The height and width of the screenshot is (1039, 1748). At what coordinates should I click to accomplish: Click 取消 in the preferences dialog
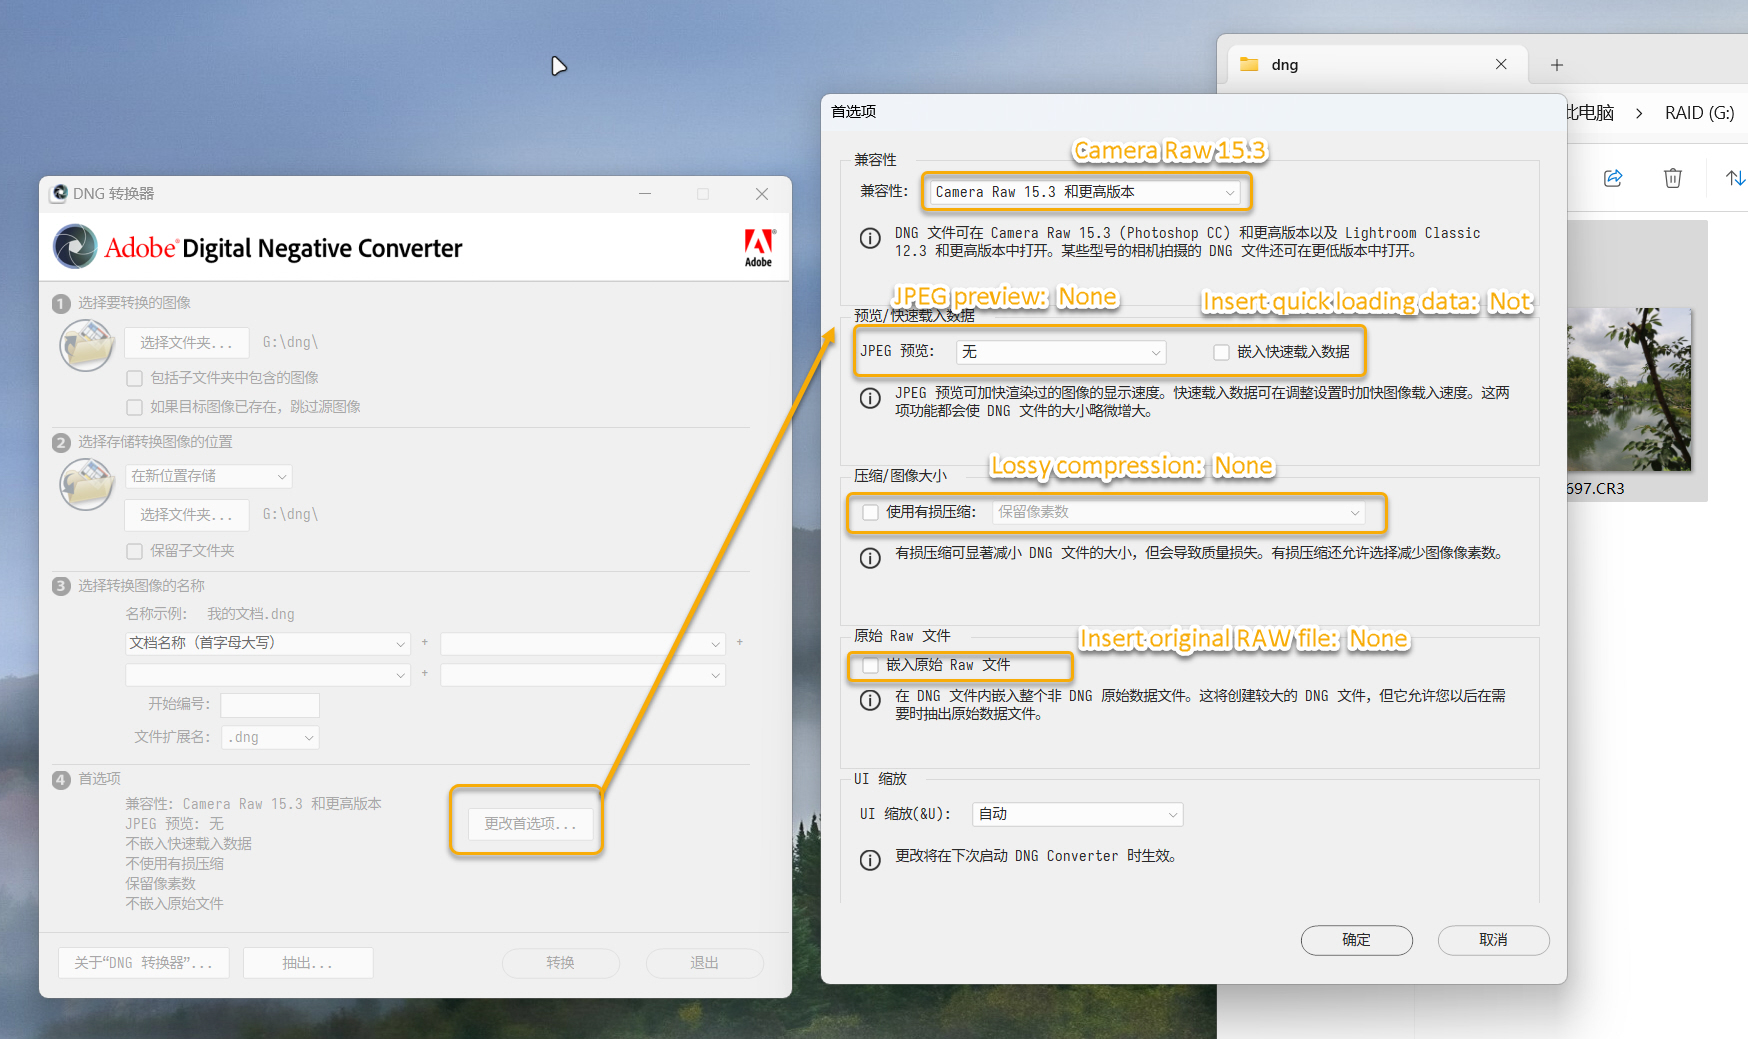coord(1493,940)
